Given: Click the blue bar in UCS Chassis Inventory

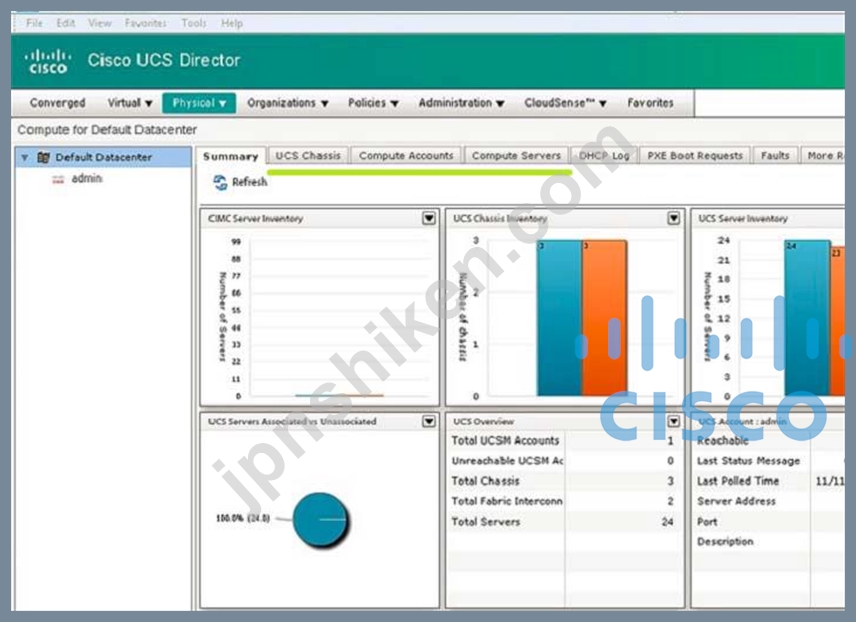Looking at the screenshot, I should point(560,317).
